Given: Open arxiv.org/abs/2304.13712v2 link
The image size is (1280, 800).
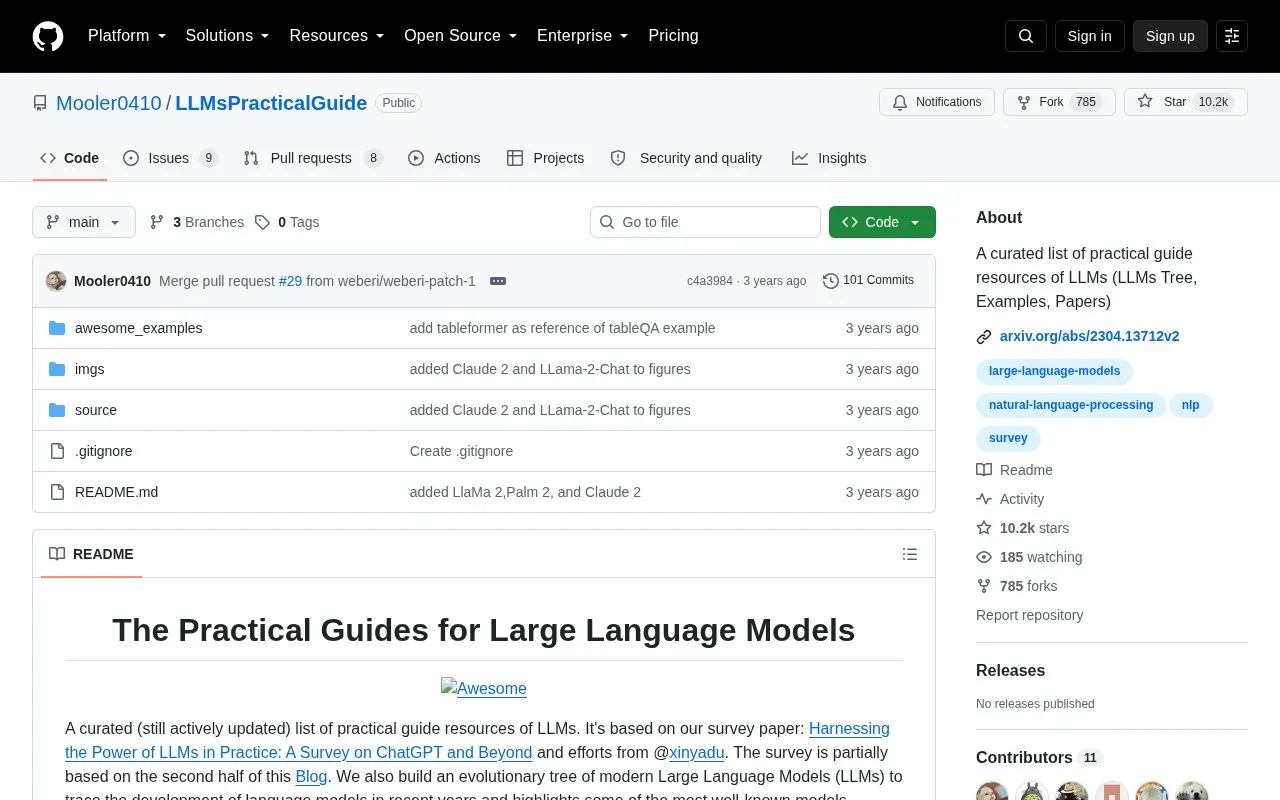Looking at the screenshot, I should [1090, 336].
